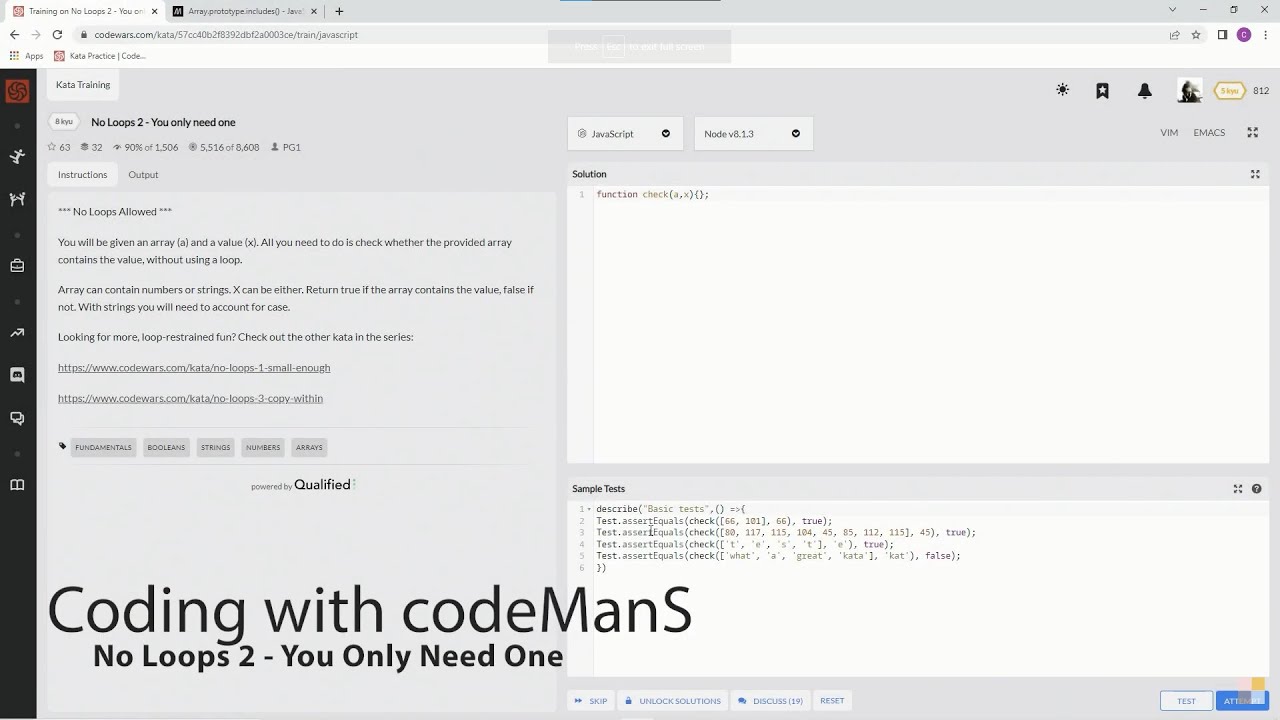Image resolution: width=1280 pixels, height=720 pixels.
Task: Click the collections count icon
Action: [83, 147]
